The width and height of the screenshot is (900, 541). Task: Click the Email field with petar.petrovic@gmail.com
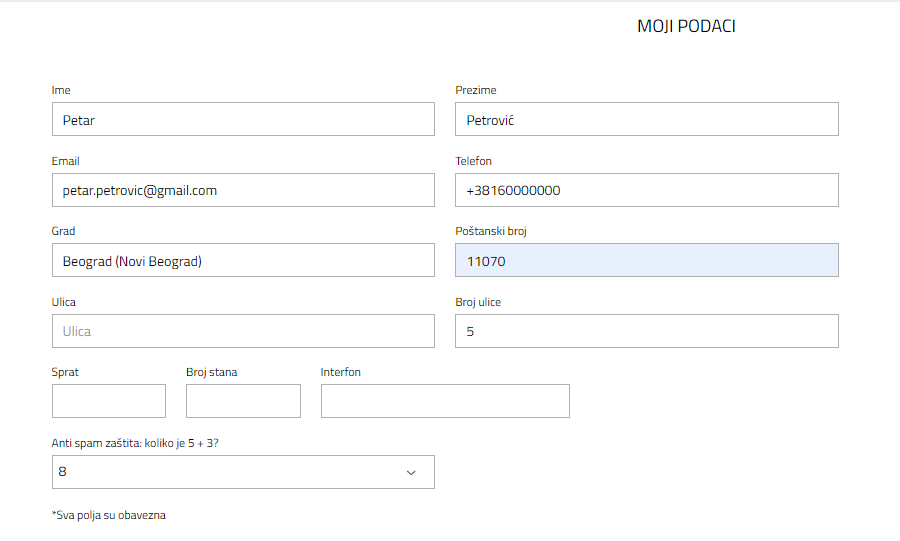pyautogui.click(x=243, y=190)
